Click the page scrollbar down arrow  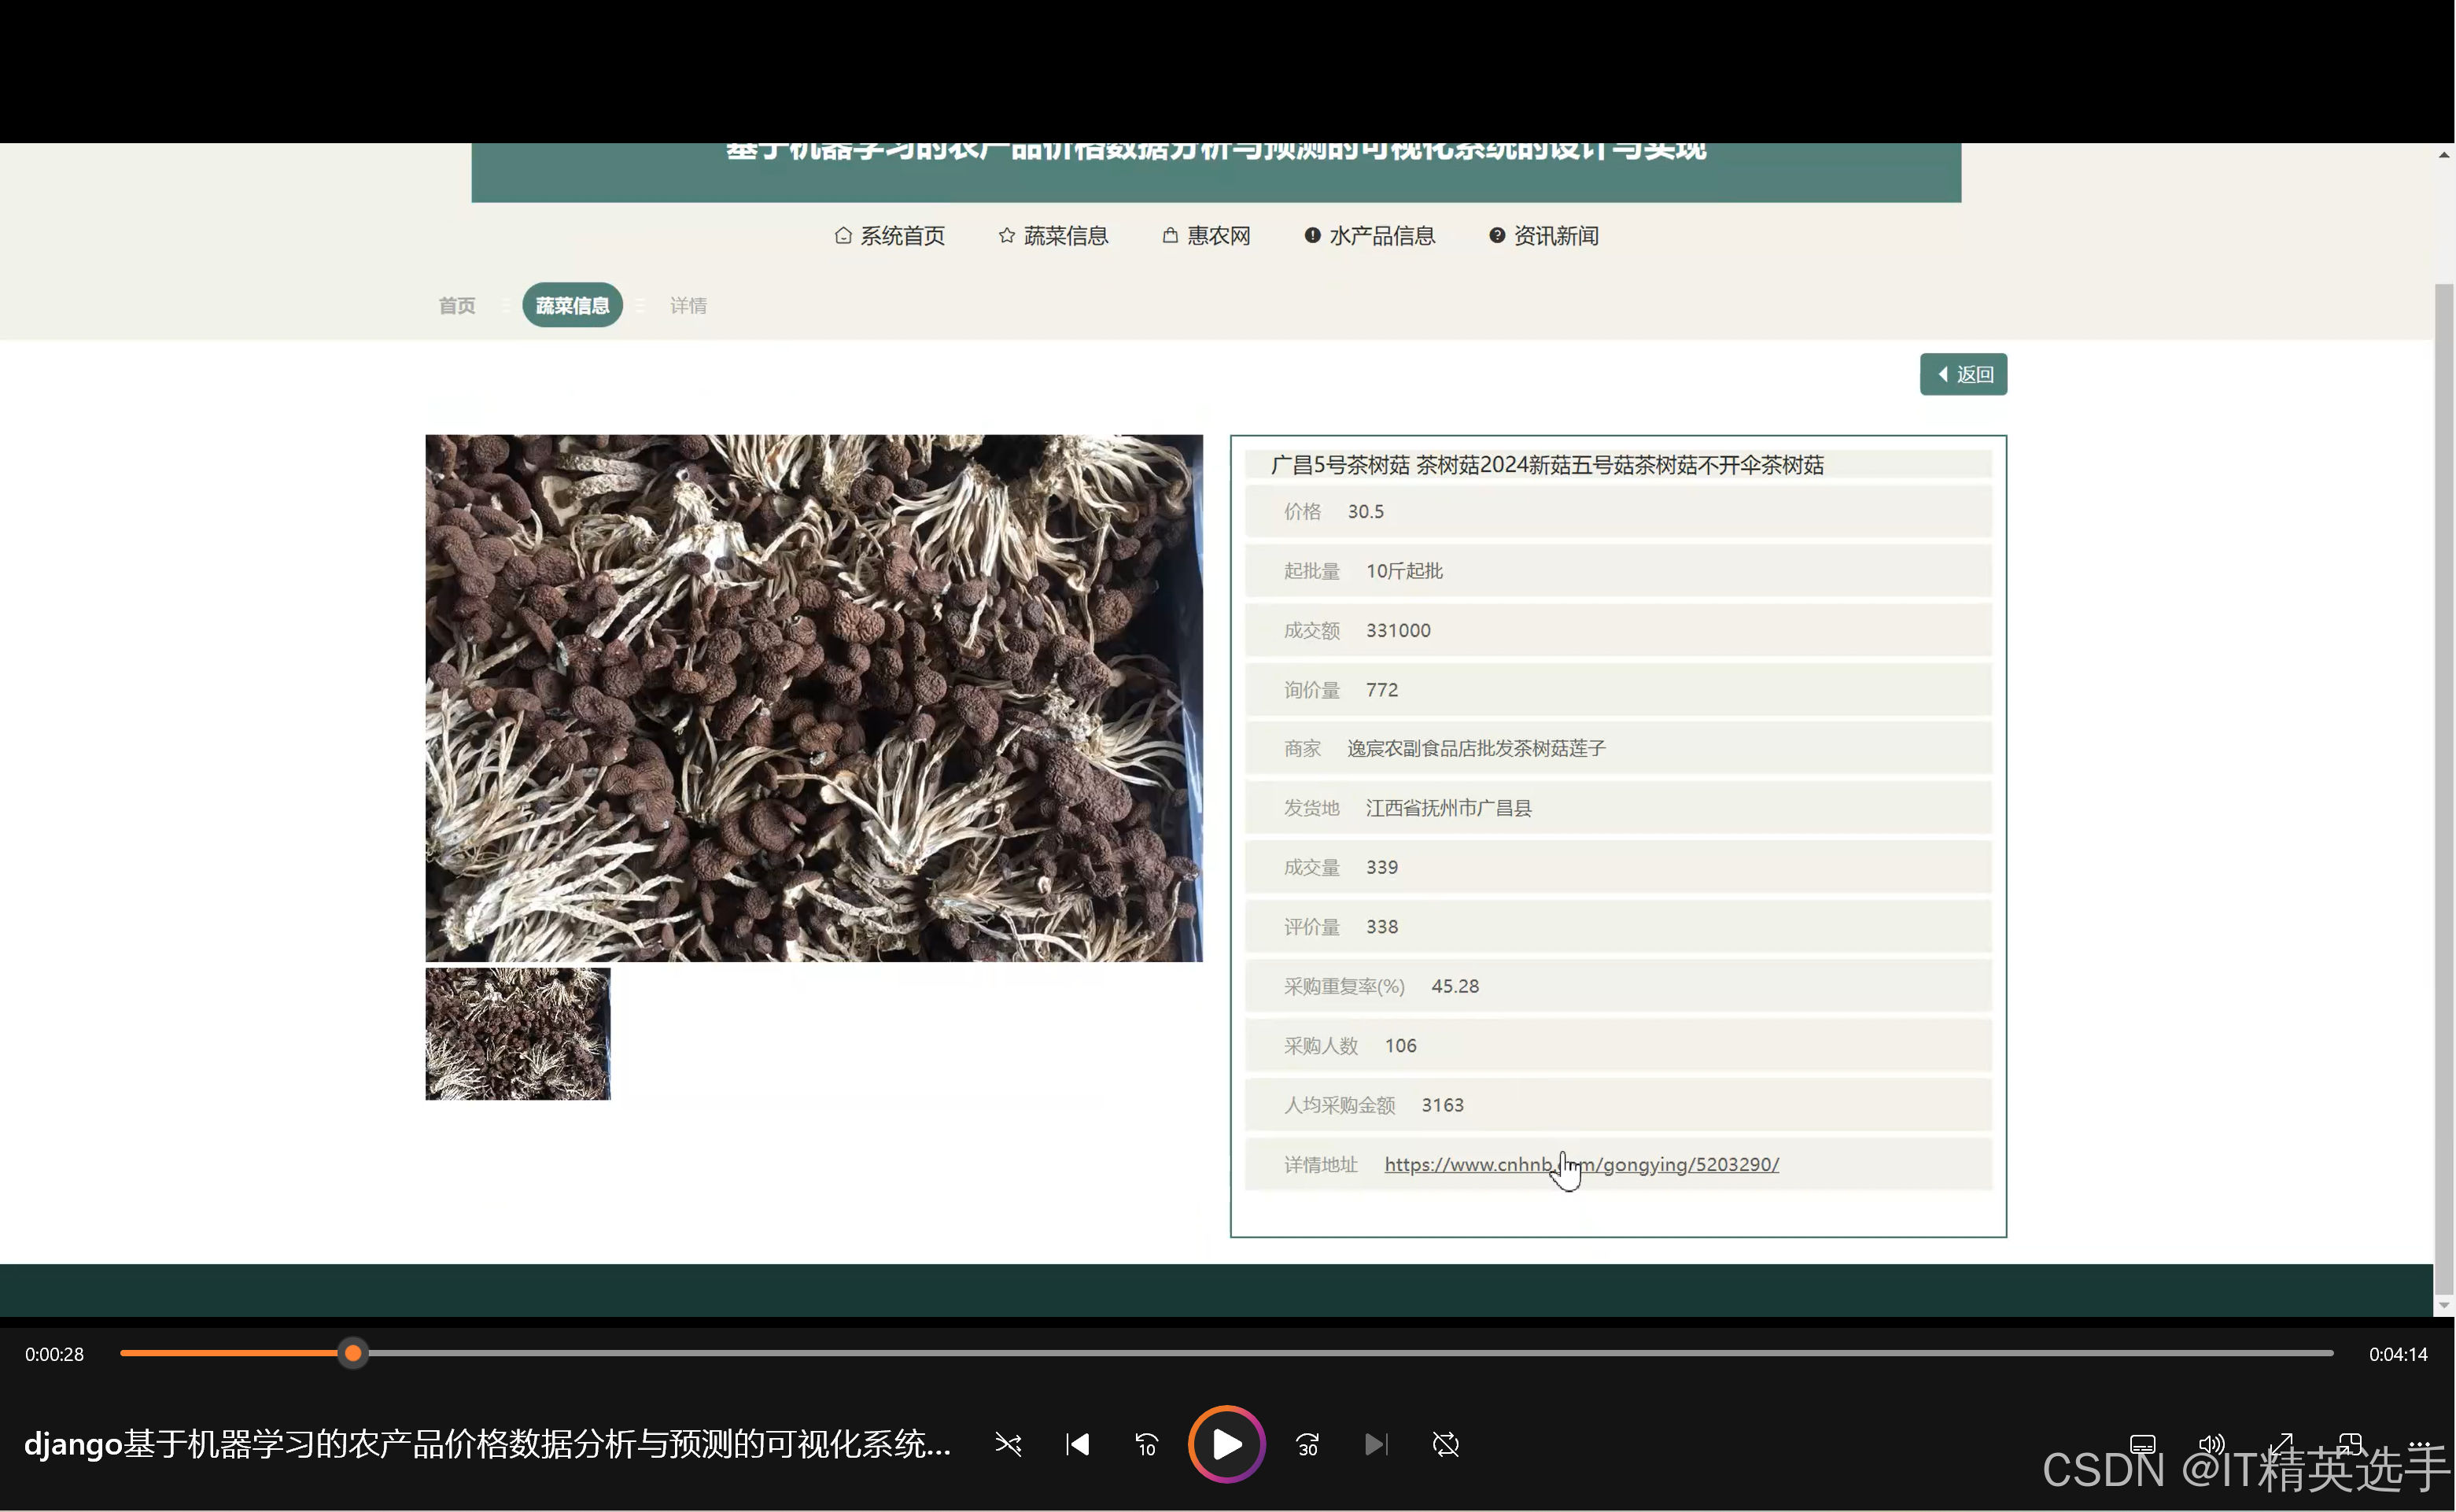[x=2444, y=1305]
